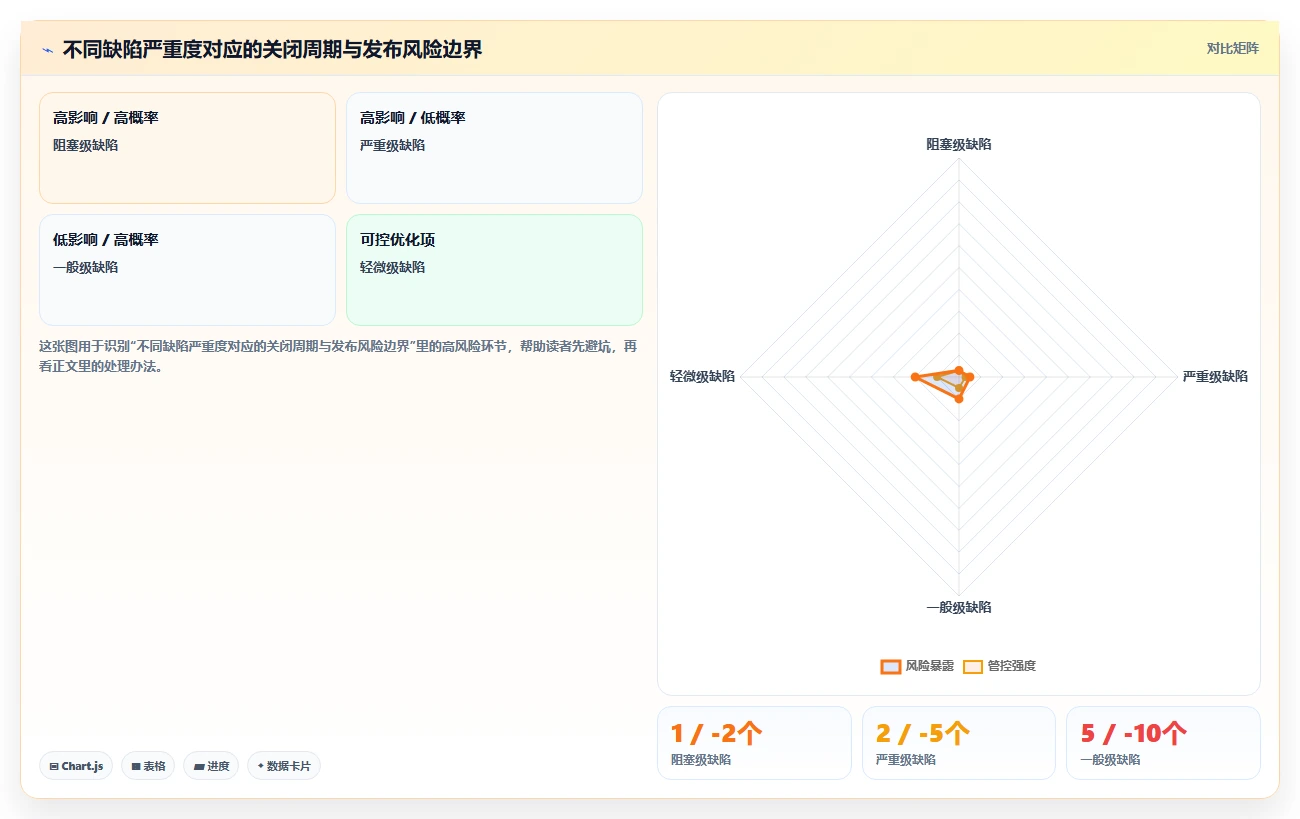Click the 严重级缺陷 radar axis label
1300x819 pixels.
(x=1215, y=376)
